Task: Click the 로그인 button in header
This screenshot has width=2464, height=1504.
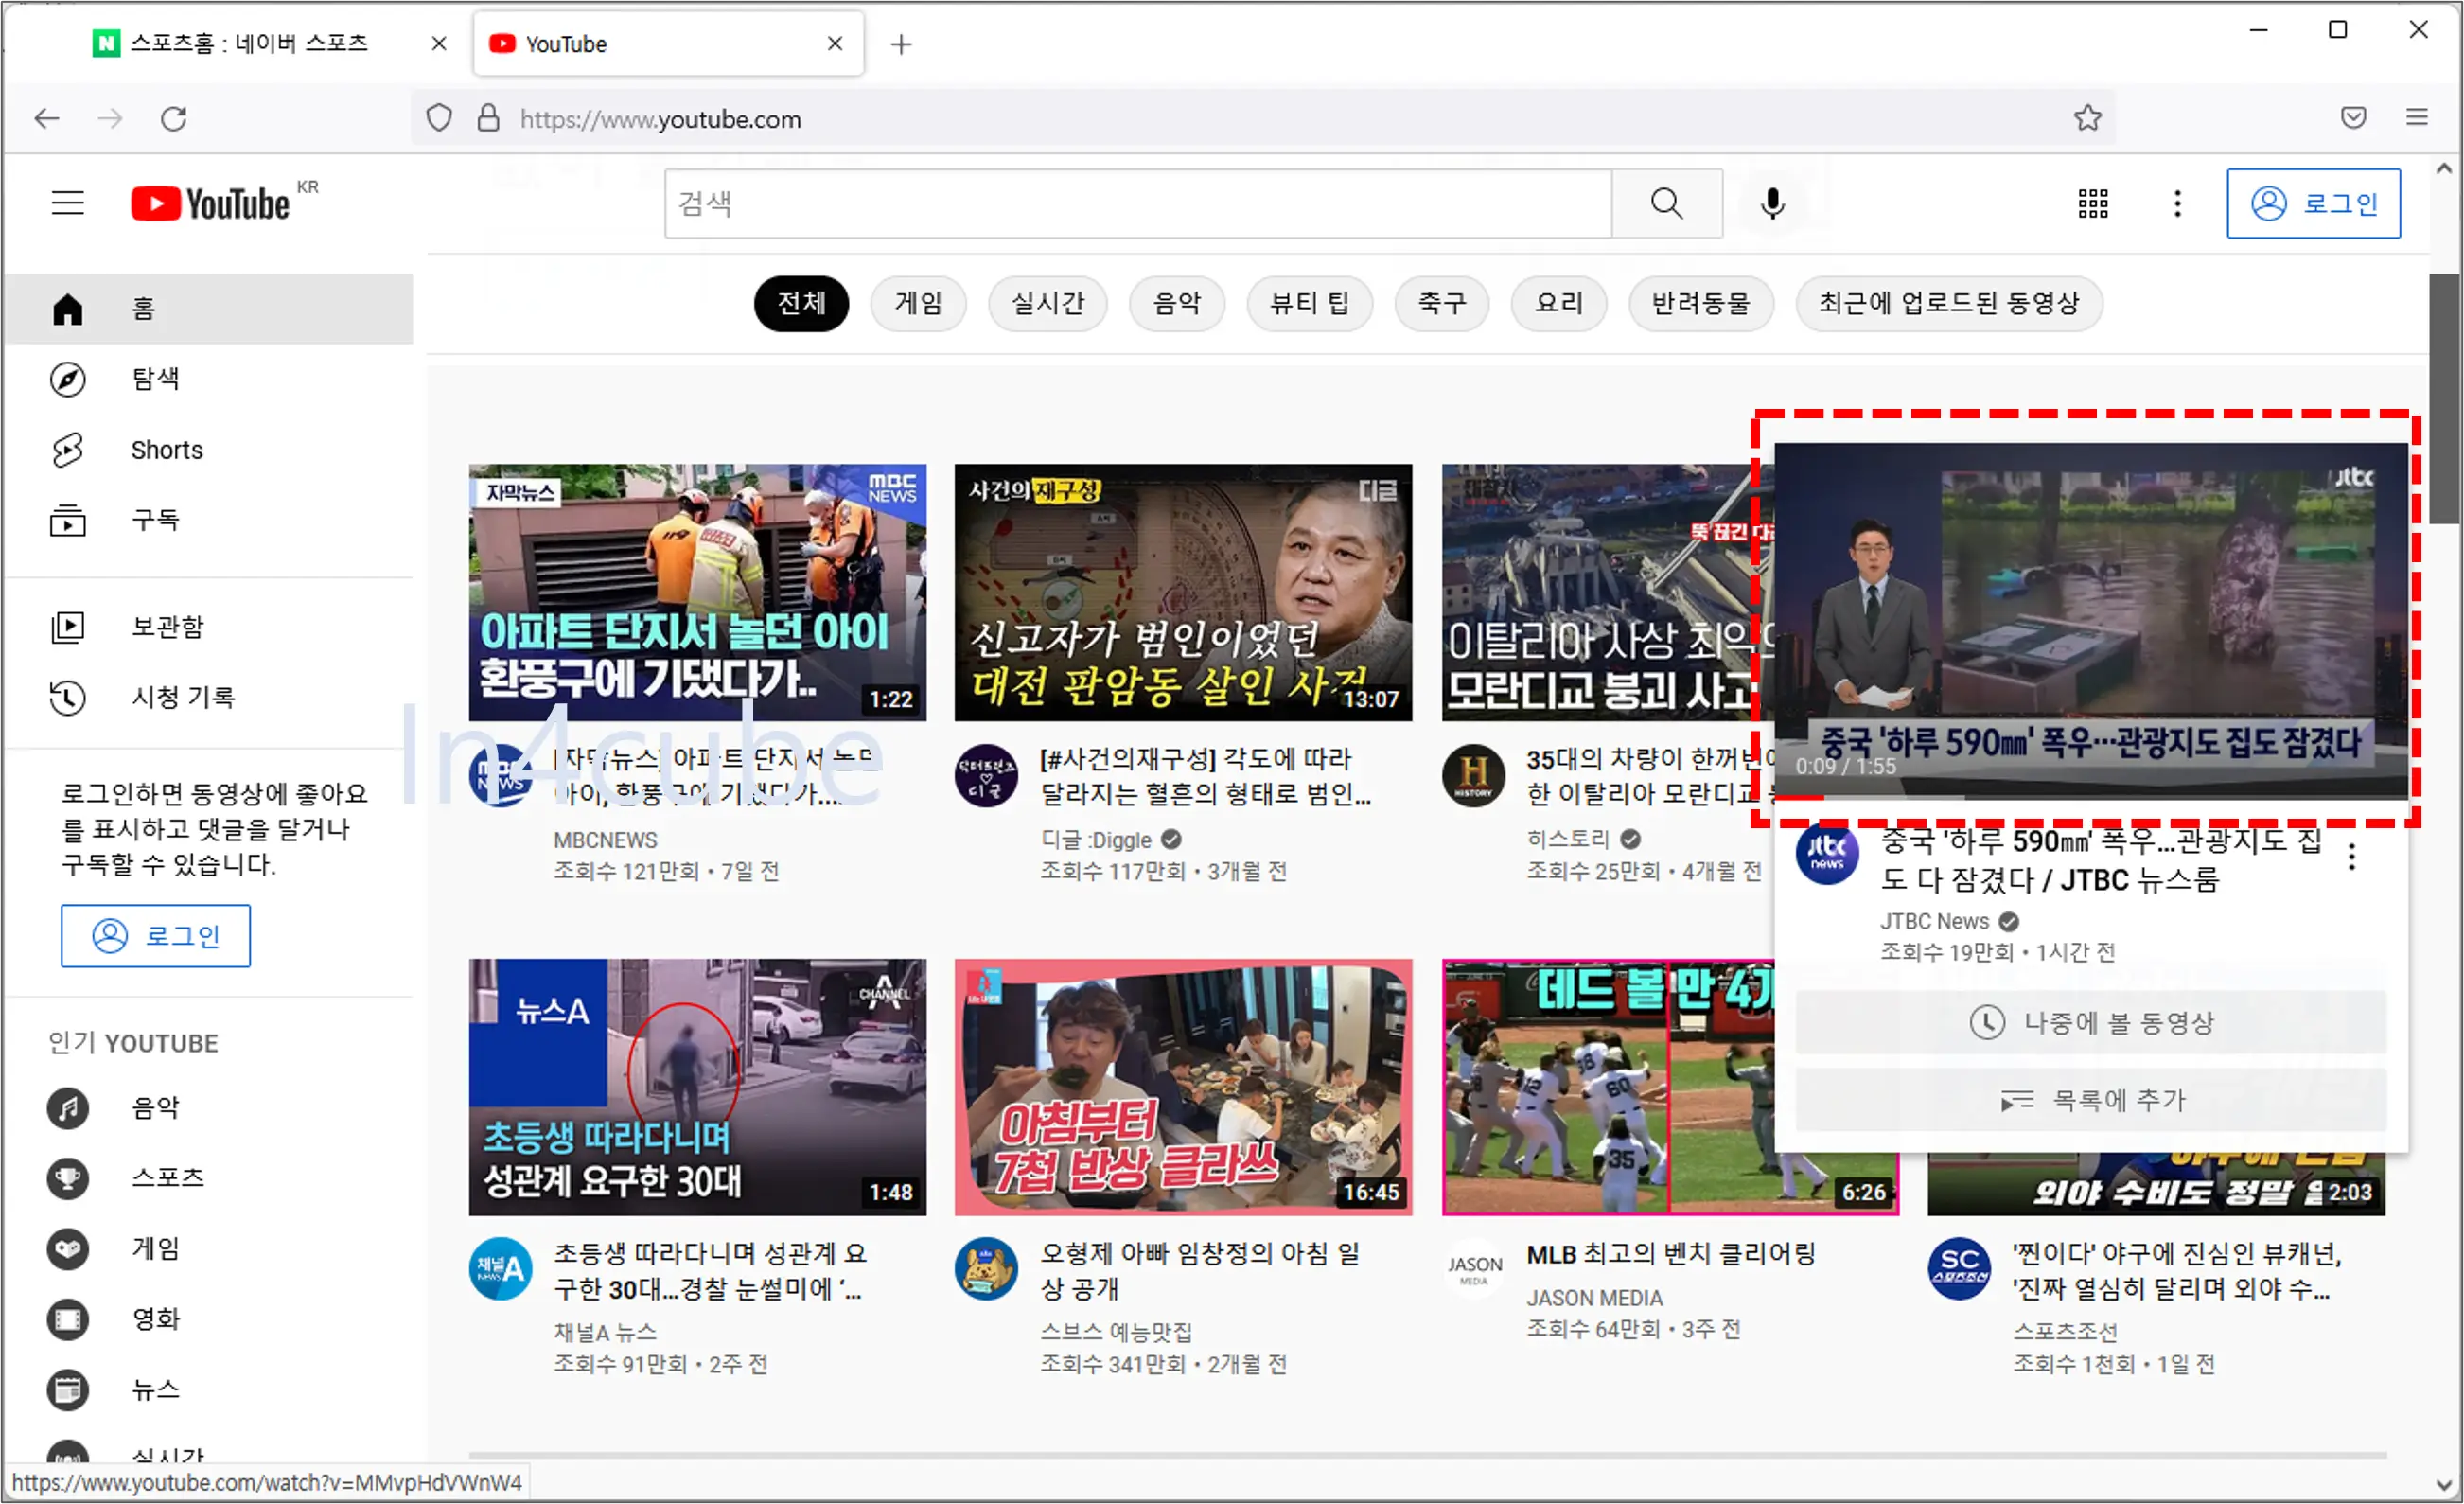Action: 2313,203
